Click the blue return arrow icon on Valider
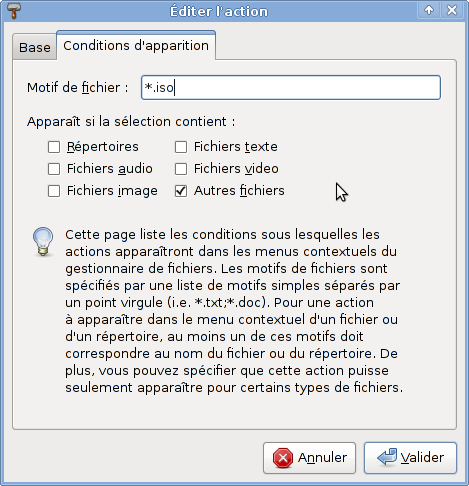 pos(387,457)
